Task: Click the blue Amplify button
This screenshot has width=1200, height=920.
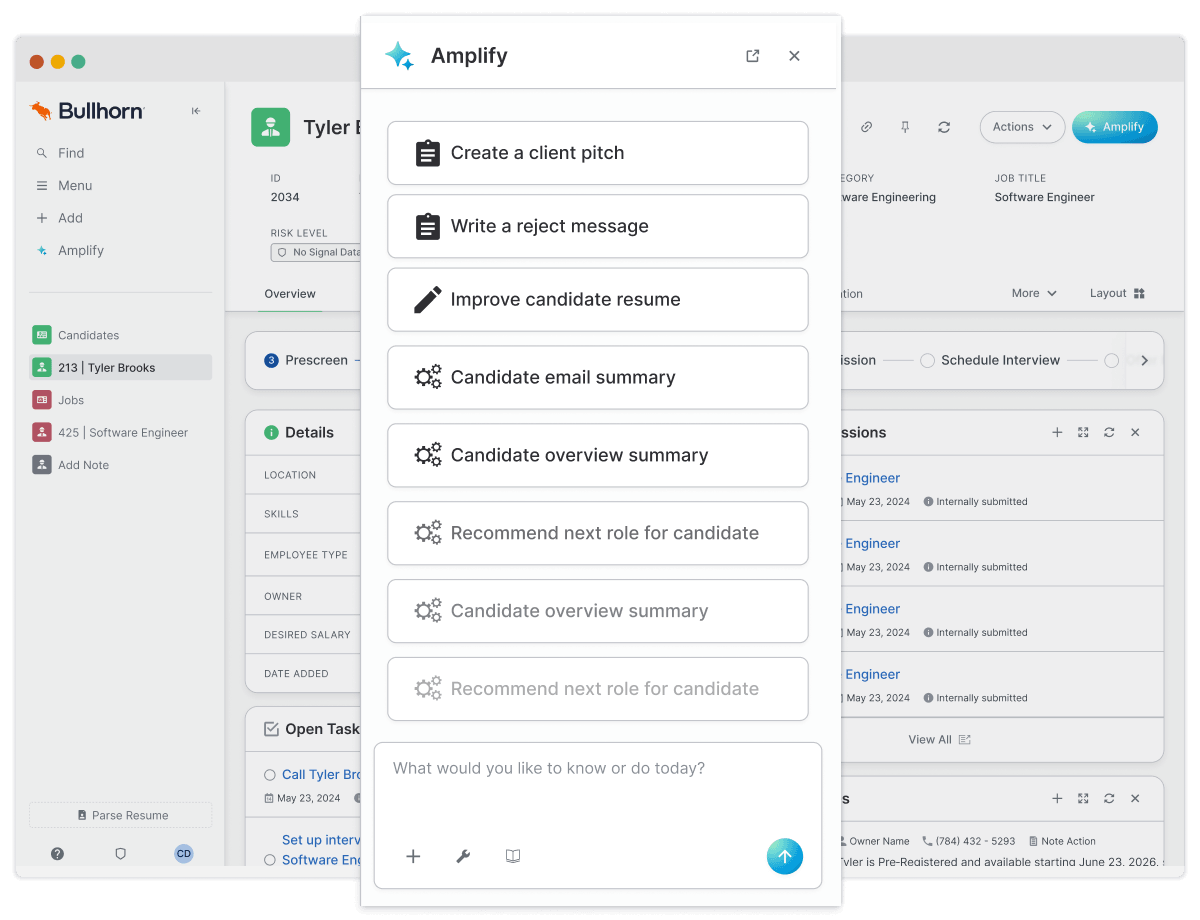Action: click(1115, 127)
